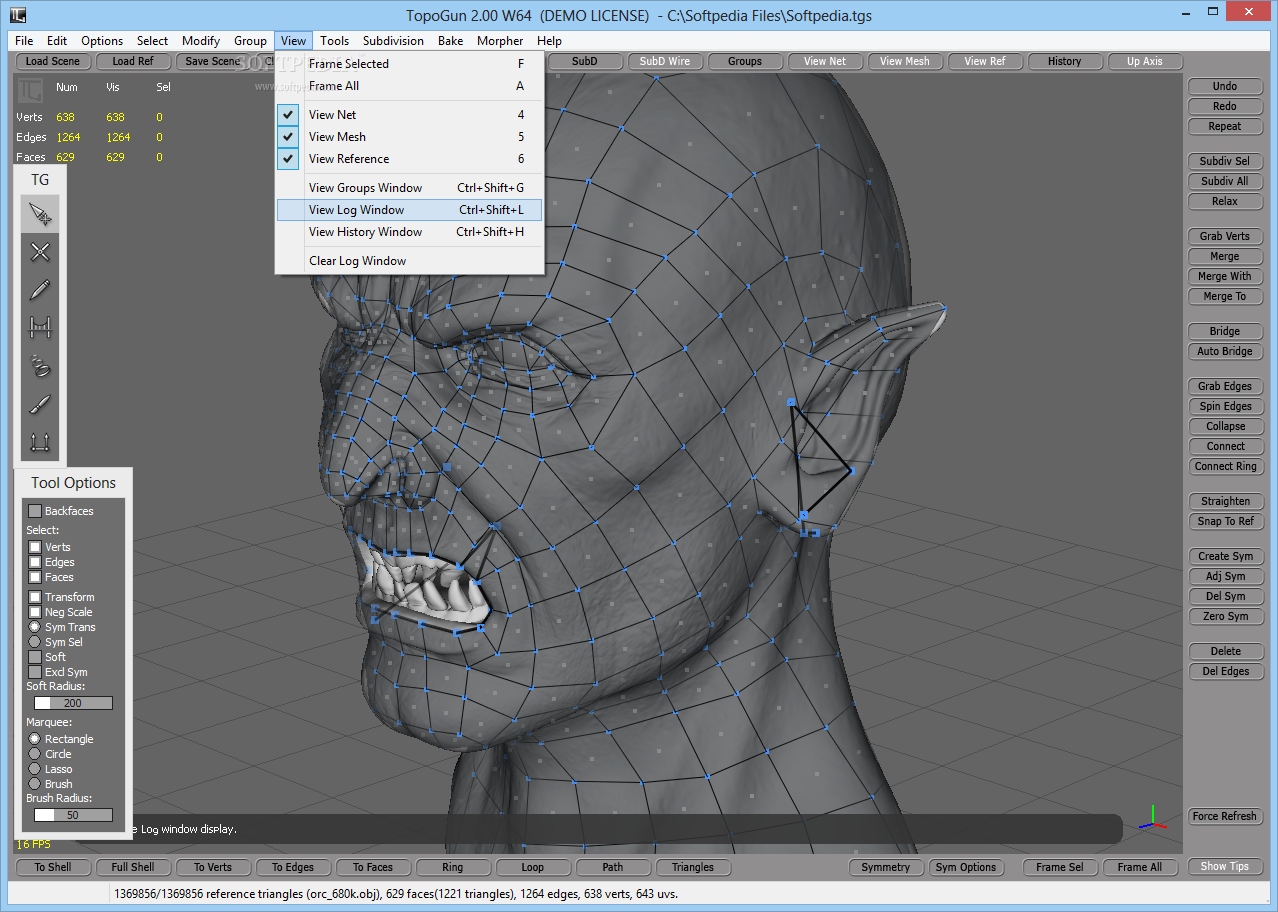Set marquee to Circle
This screenshot has width=1278, height=912.
tap(35, 754)
